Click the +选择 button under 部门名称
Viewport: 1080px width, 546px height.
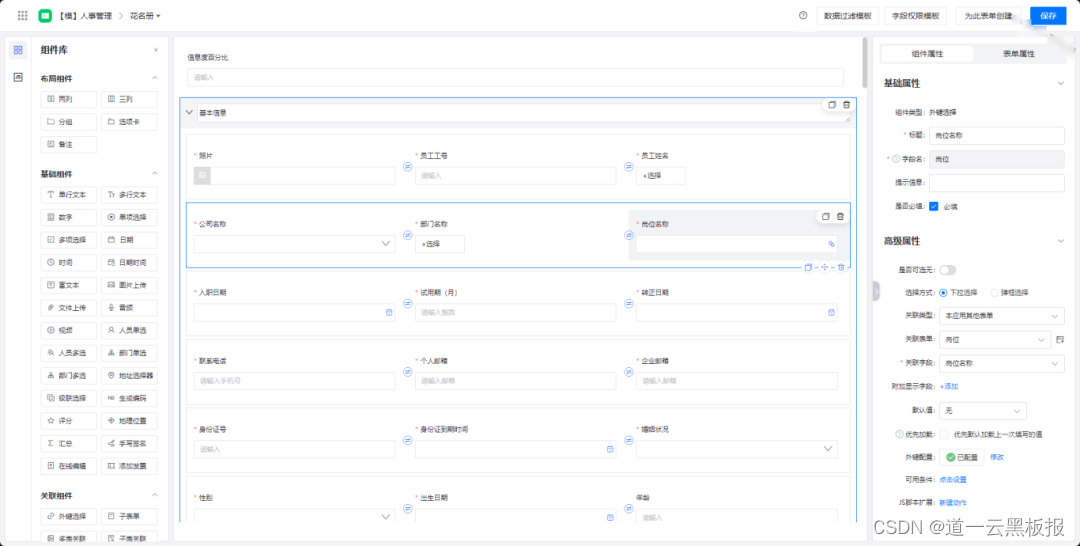(x=439, y=244)
